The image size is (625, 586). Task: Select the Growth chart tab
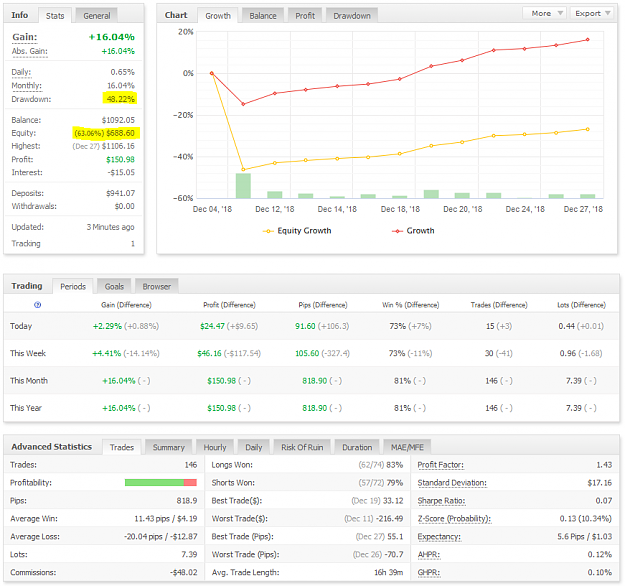click(x=218, y=16)
